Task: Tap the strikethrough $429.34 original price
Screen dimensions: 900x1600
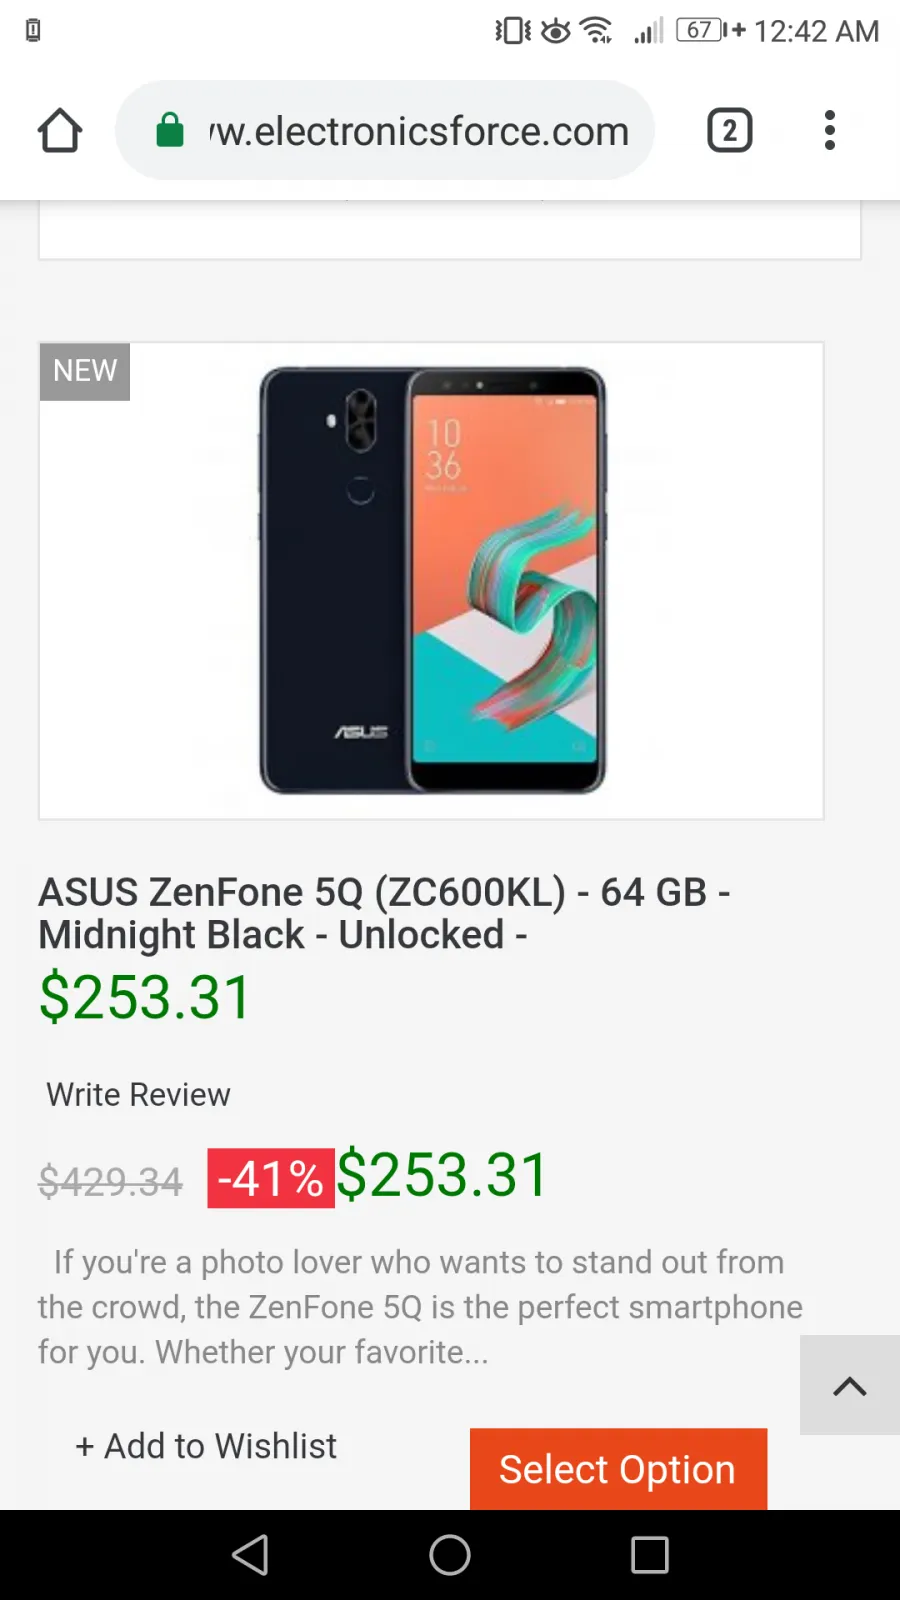Action: coord(110,1182)
